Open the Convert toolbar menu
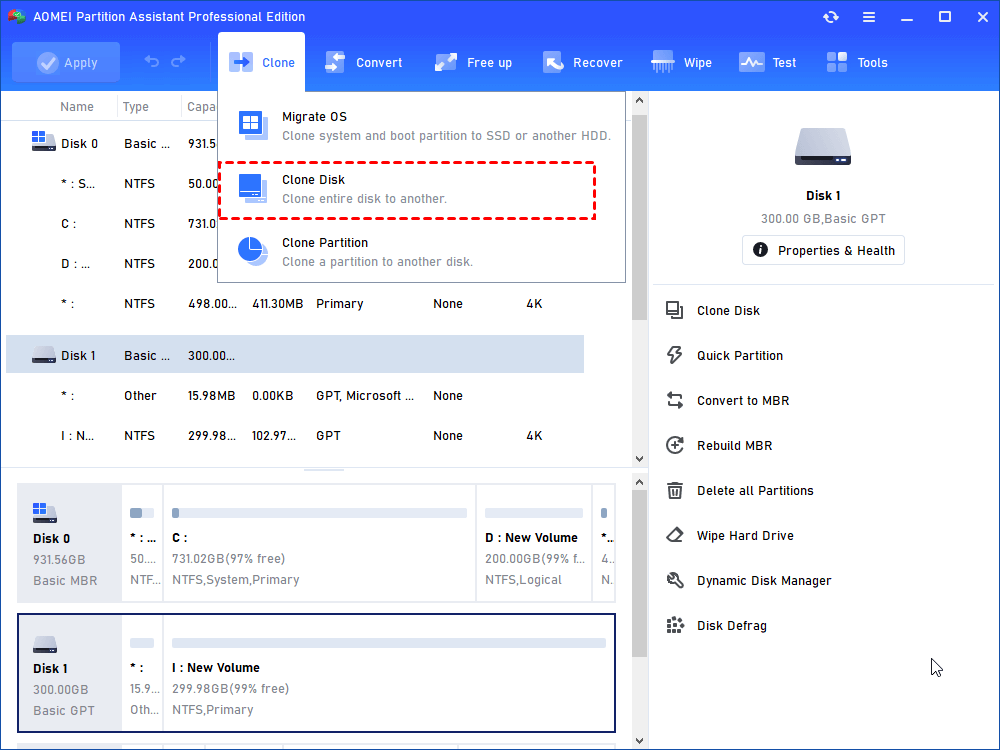The image size is (1000, 750). 364,62
